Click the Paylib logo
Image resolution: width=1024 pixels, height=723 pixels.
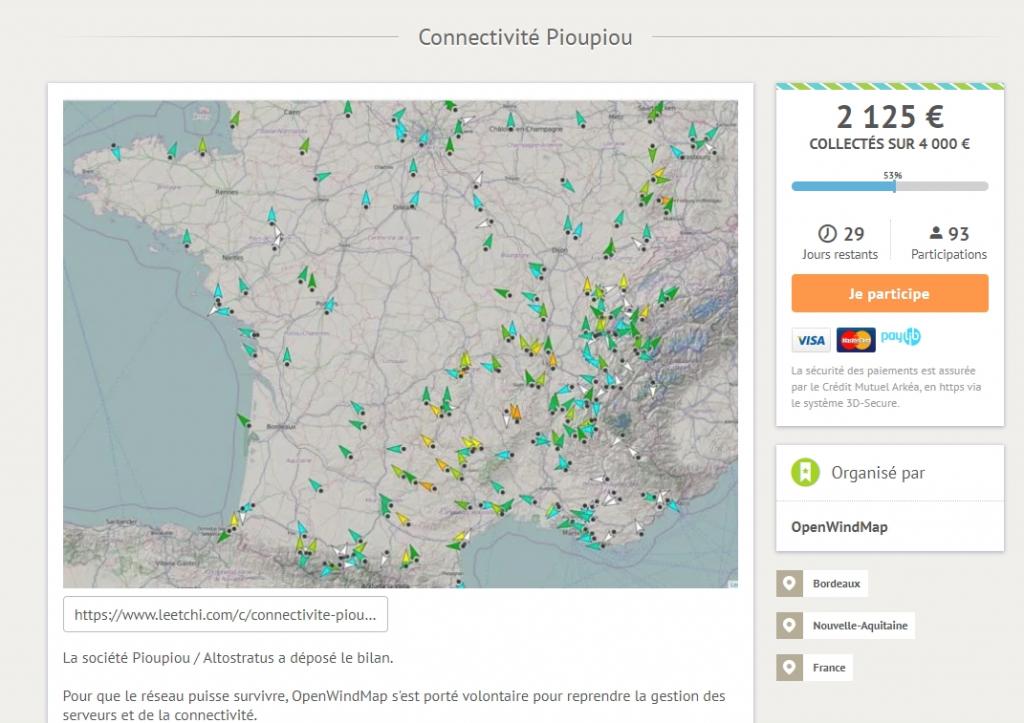pyautogui.click(x=901, y=336)
